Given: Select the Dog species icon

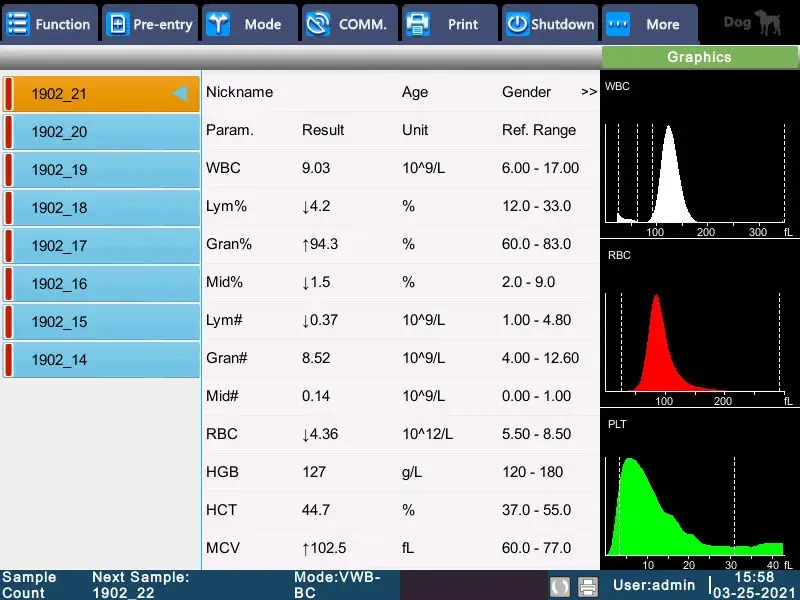Looking at the screenshot, I should (x=767, y=22).
